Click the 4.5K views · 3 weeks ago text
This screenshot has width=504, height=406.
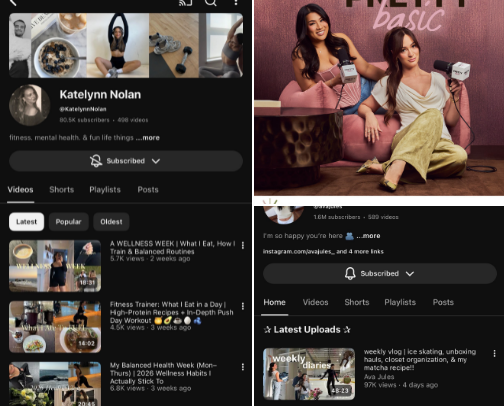[x=150, y=328]
